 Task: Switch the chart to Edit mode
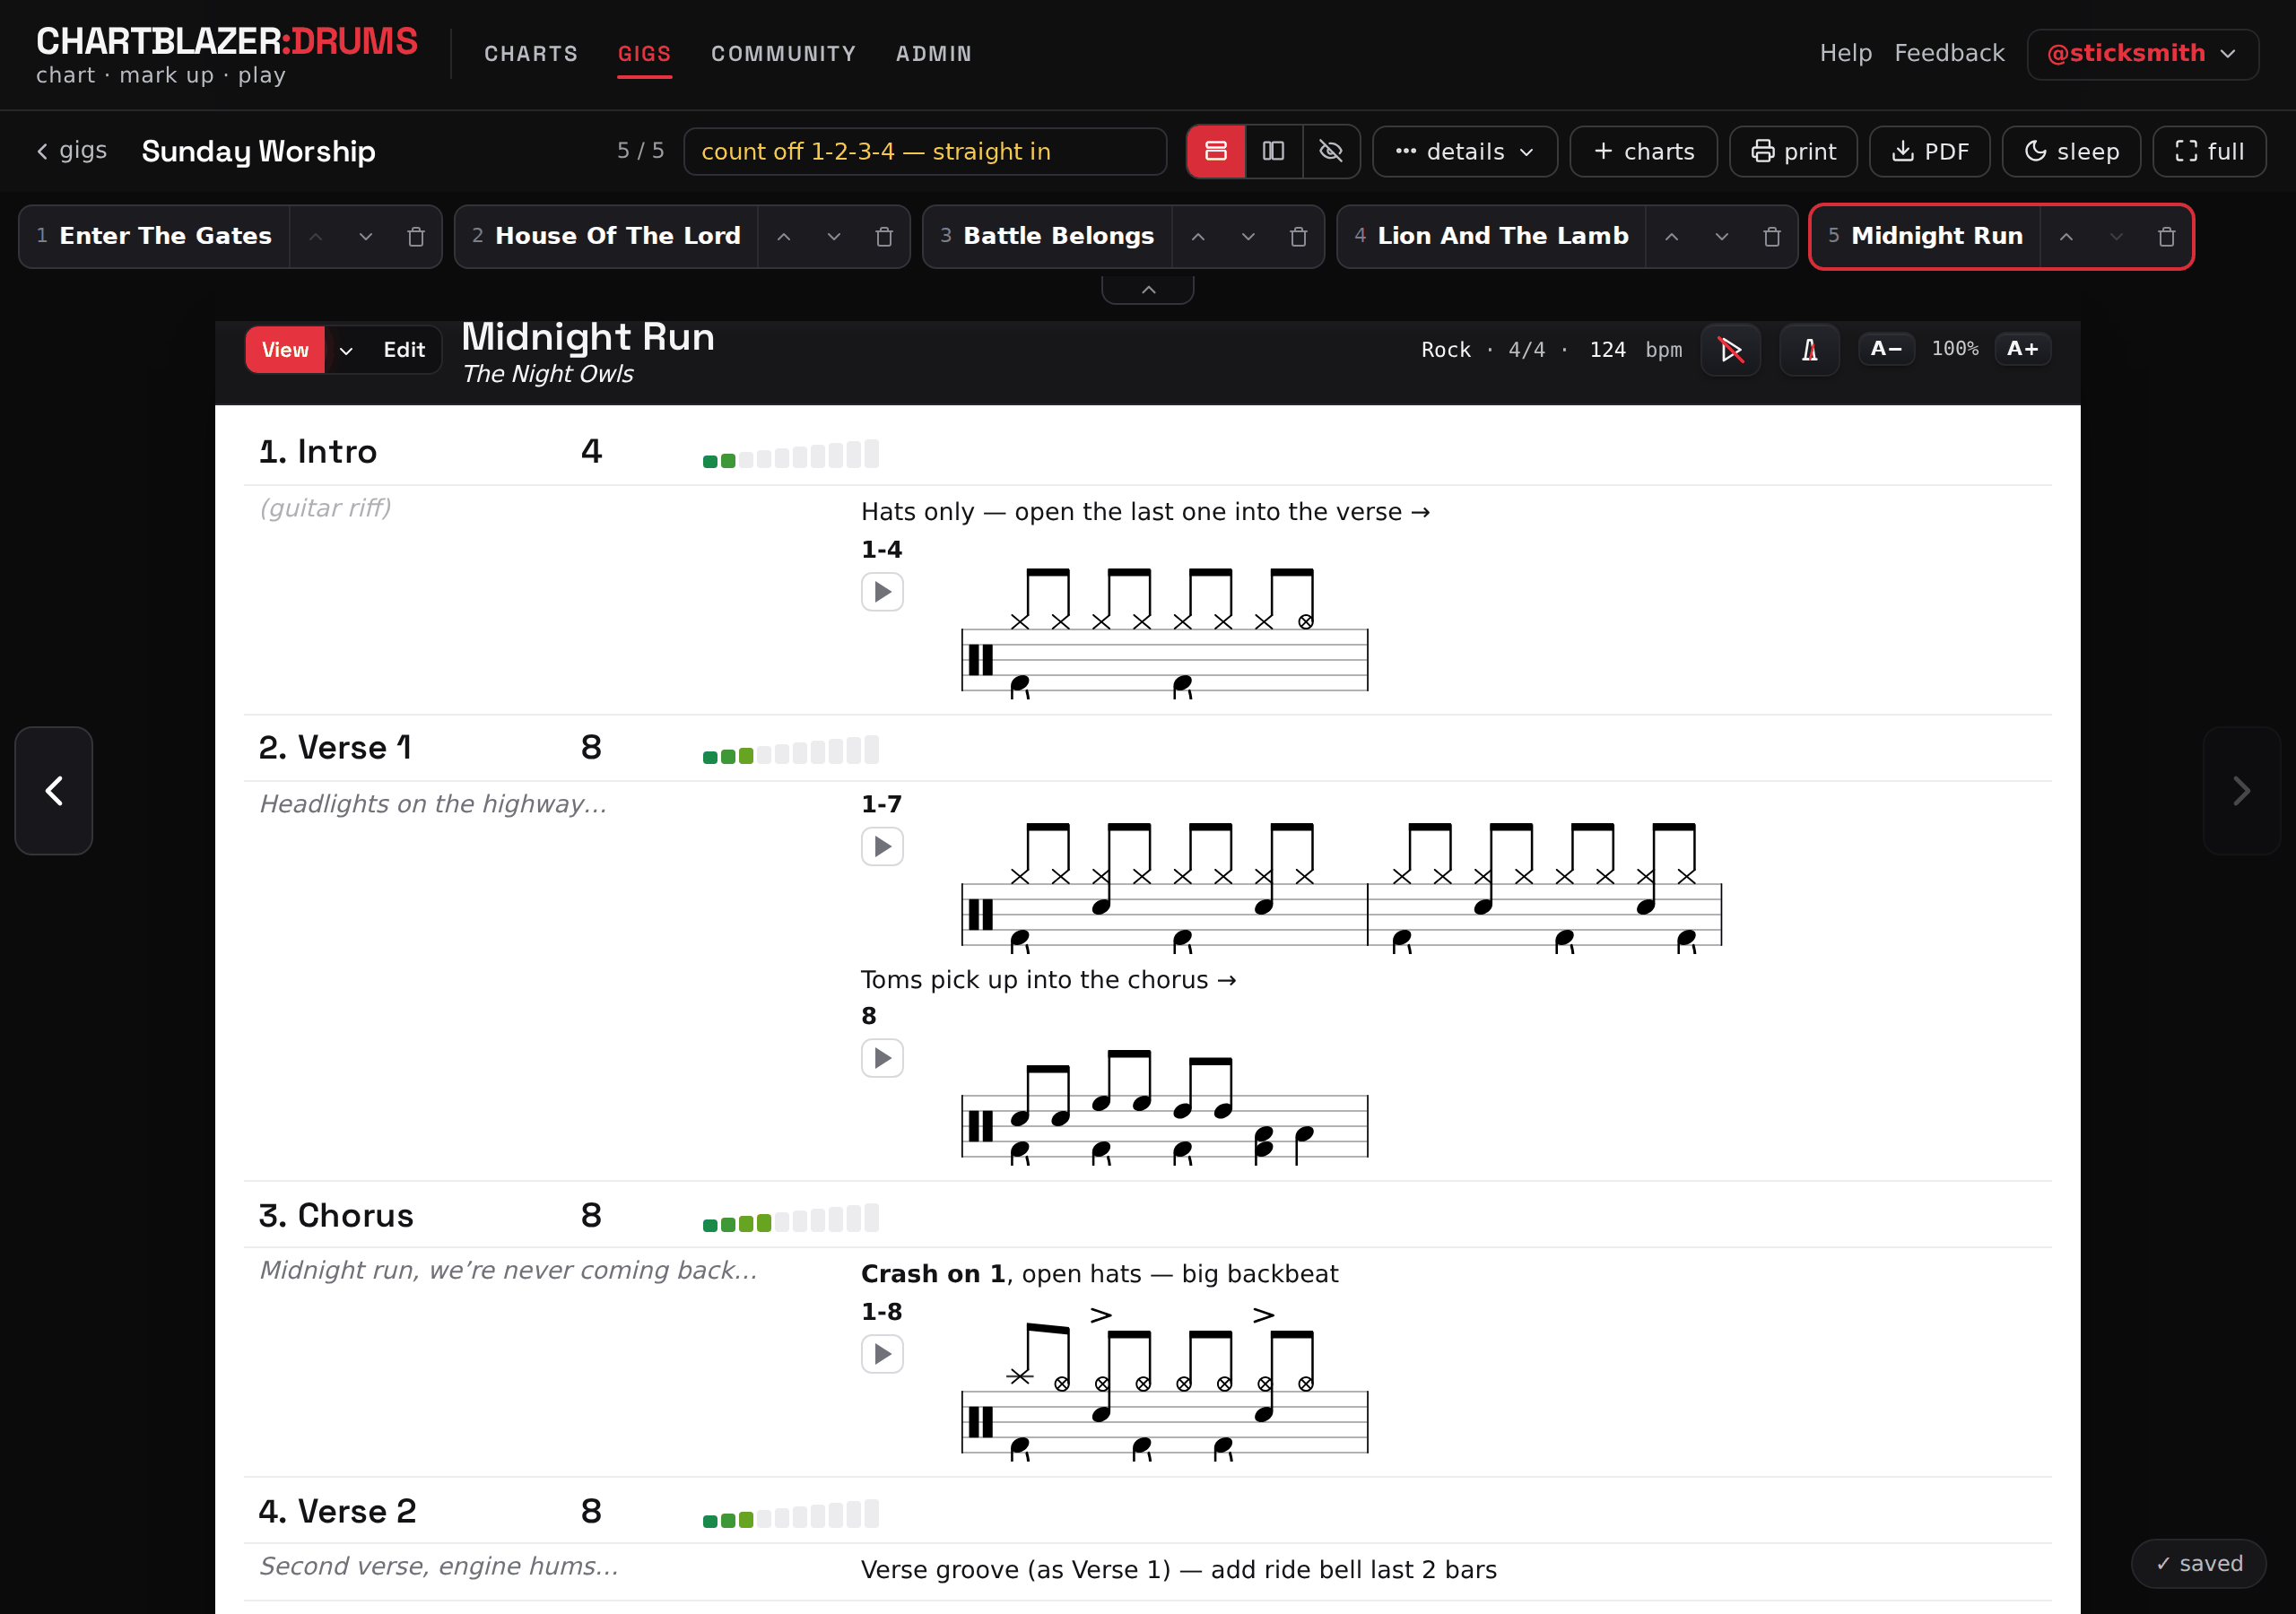[404, 350]
